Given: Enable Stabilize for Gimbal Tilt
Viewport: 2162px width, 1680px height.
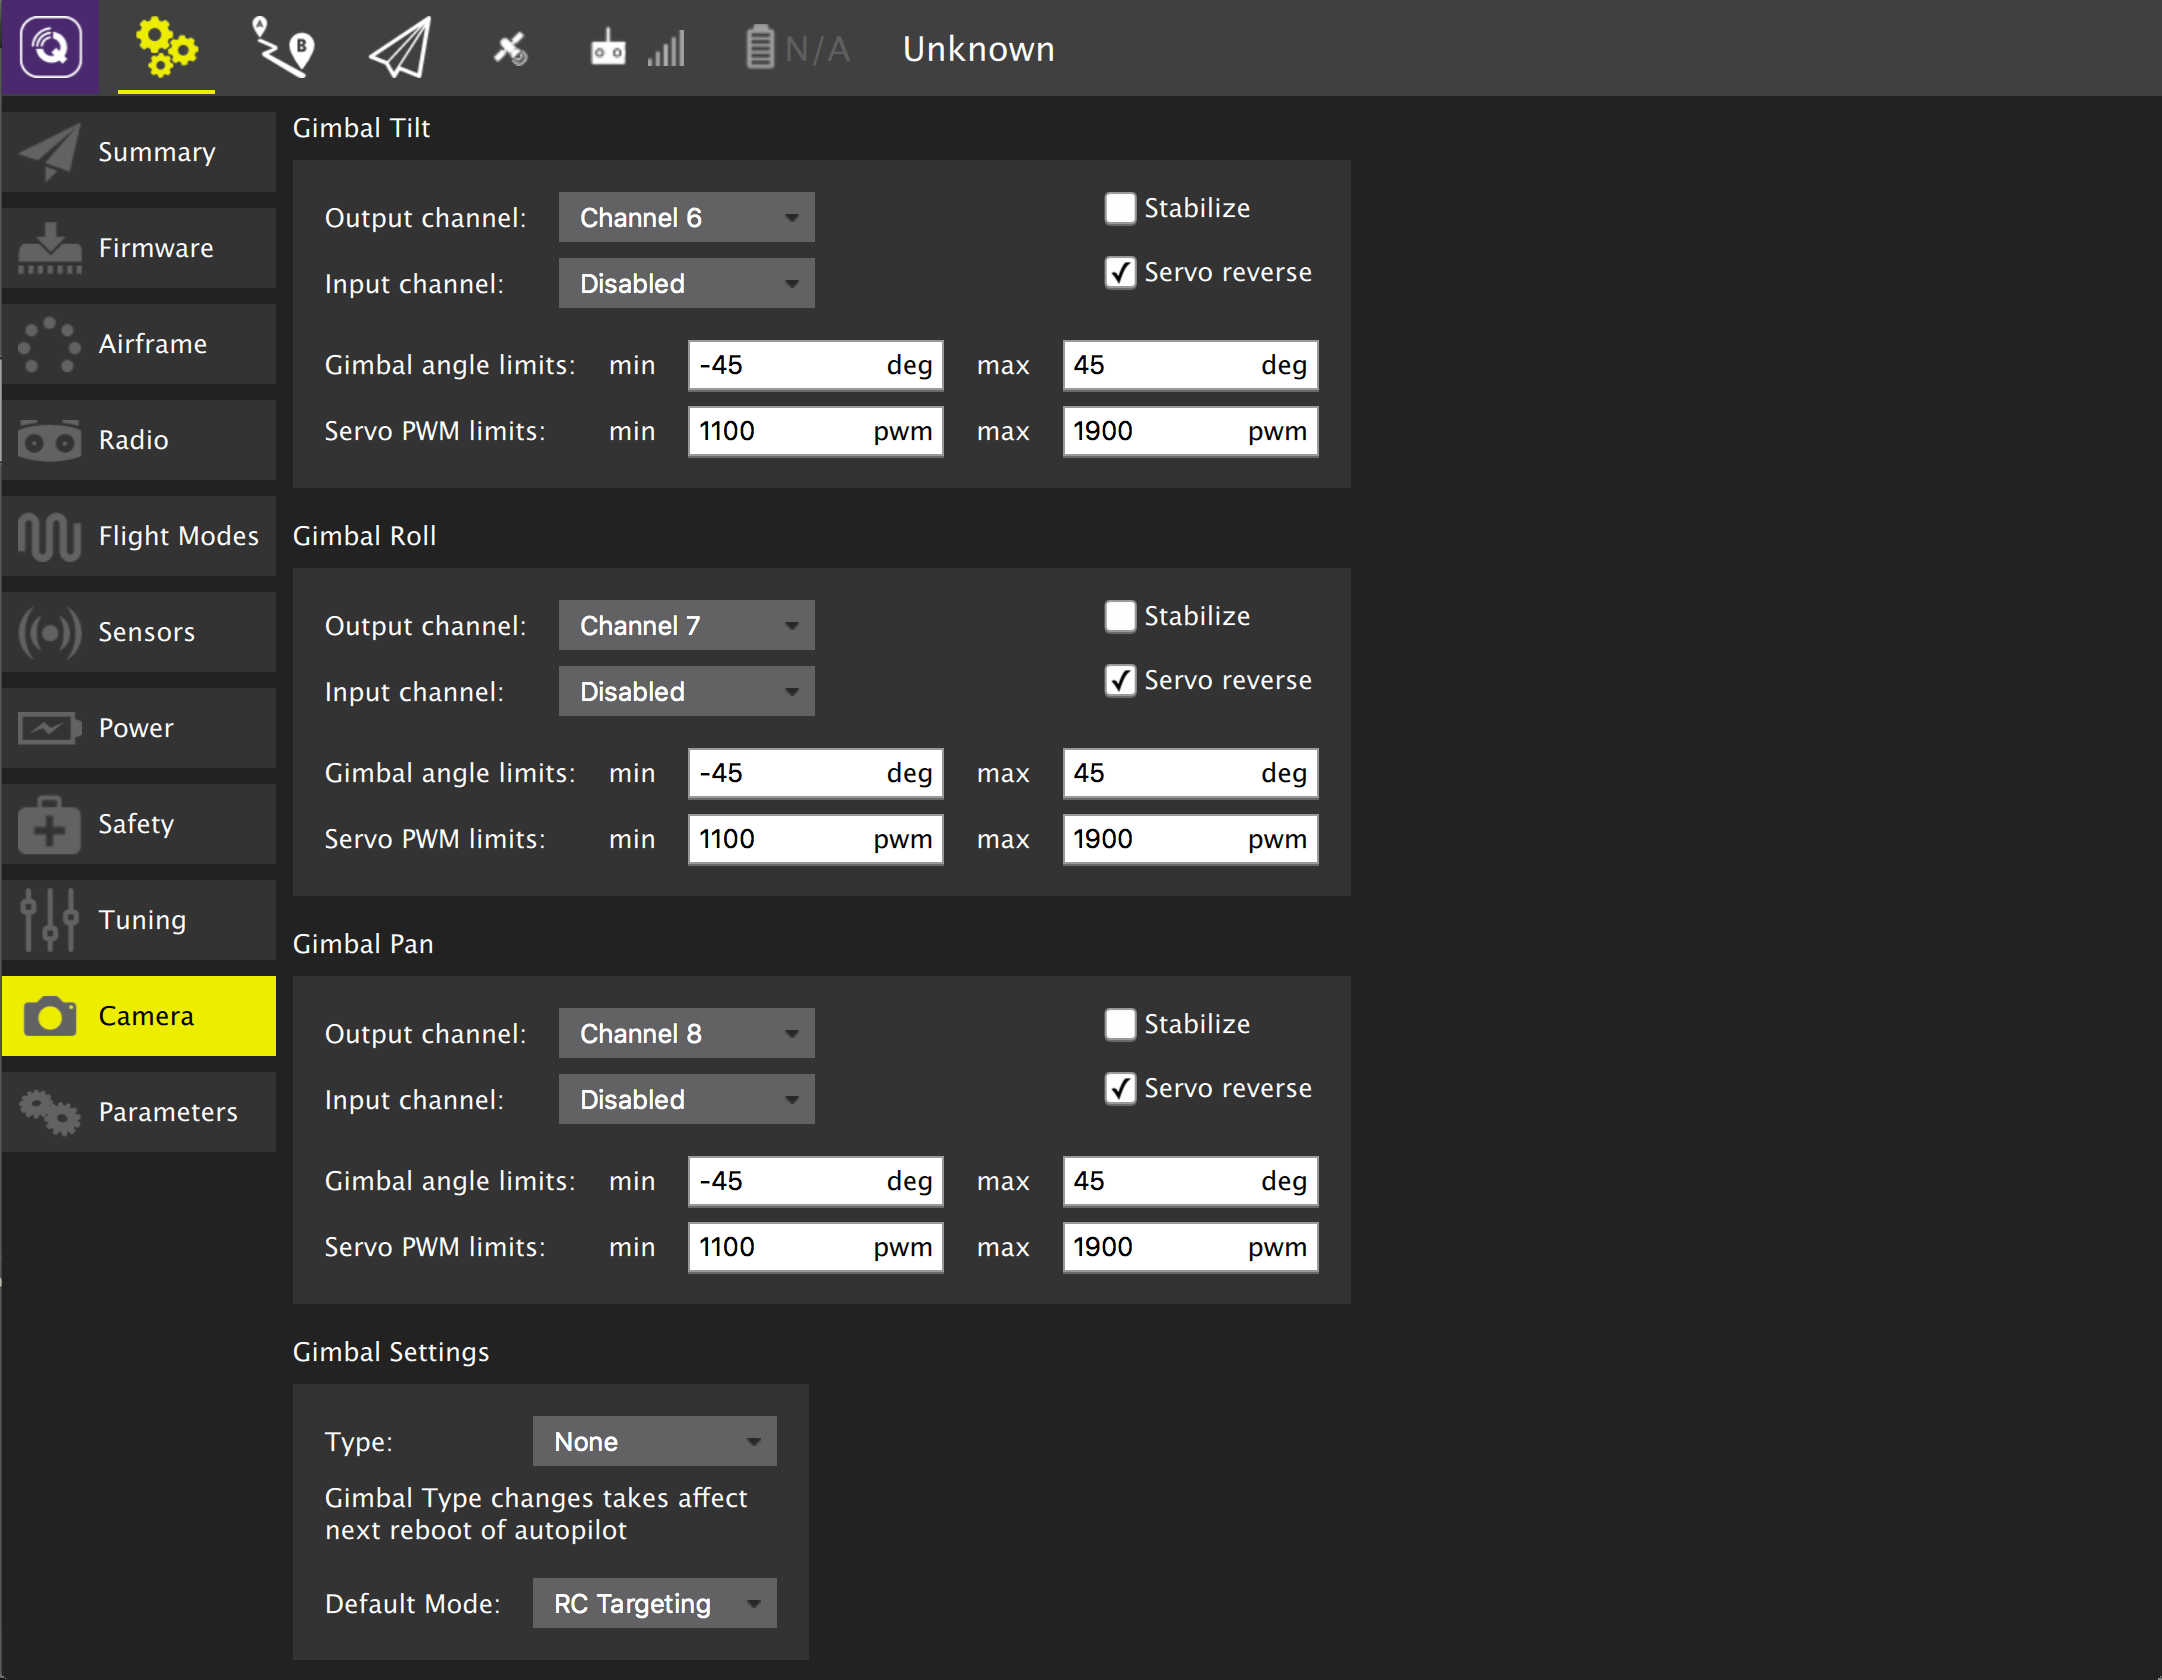Looking at the screenshot, I should coord(1120,209).
